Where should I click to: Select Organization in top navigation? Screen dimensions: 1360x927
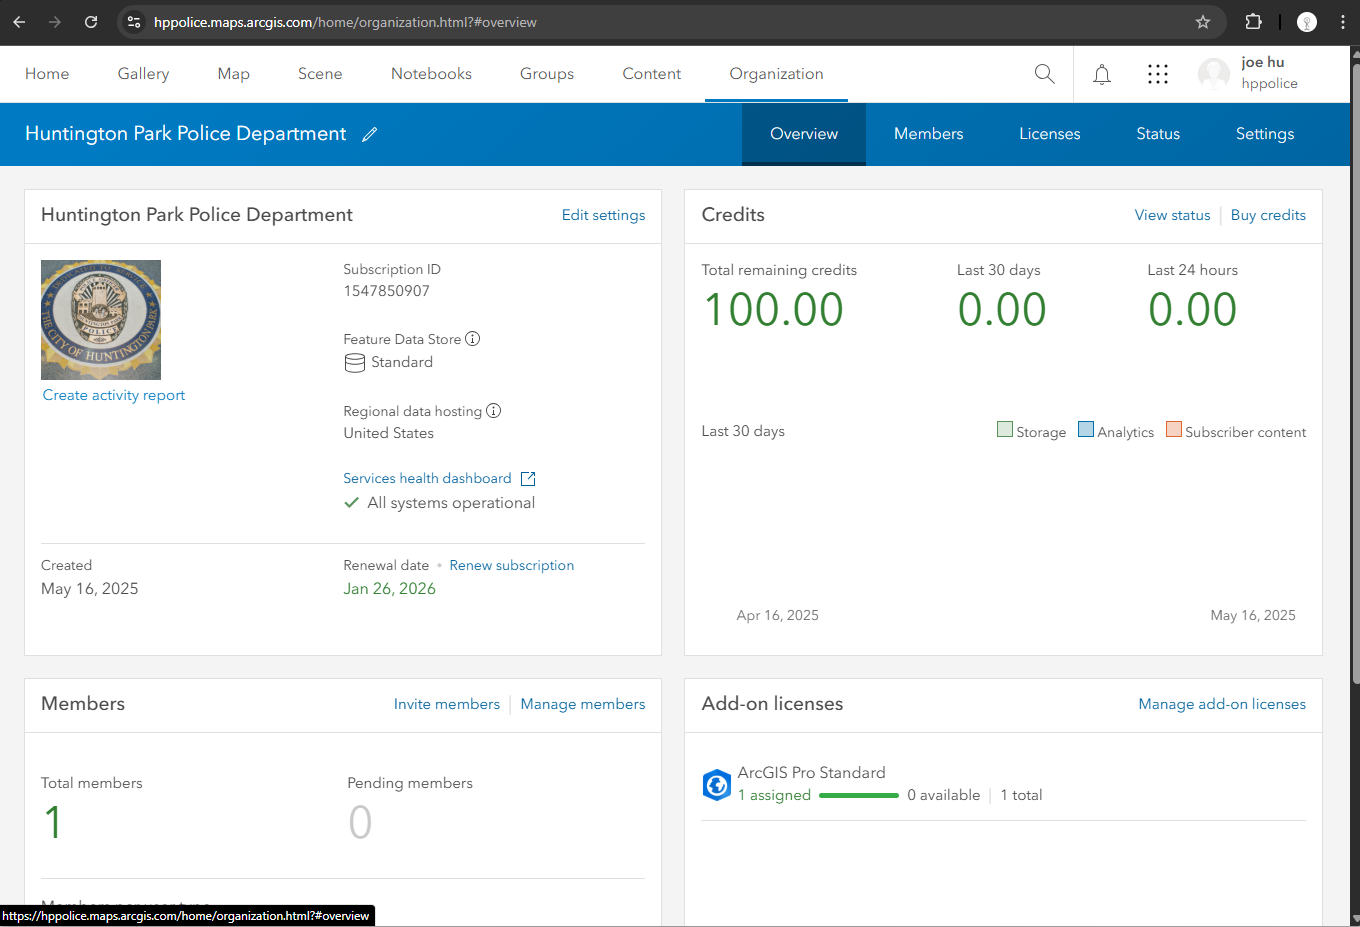click(x=777, y=74)
